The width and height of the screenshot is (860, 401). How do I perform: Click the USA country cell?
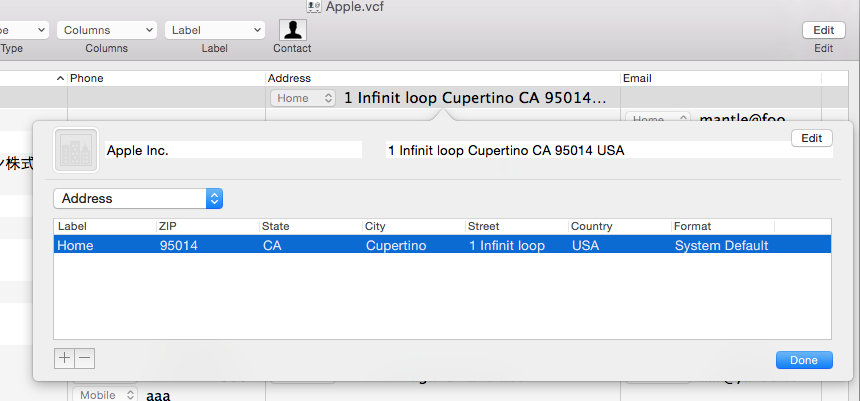[586, 245]
